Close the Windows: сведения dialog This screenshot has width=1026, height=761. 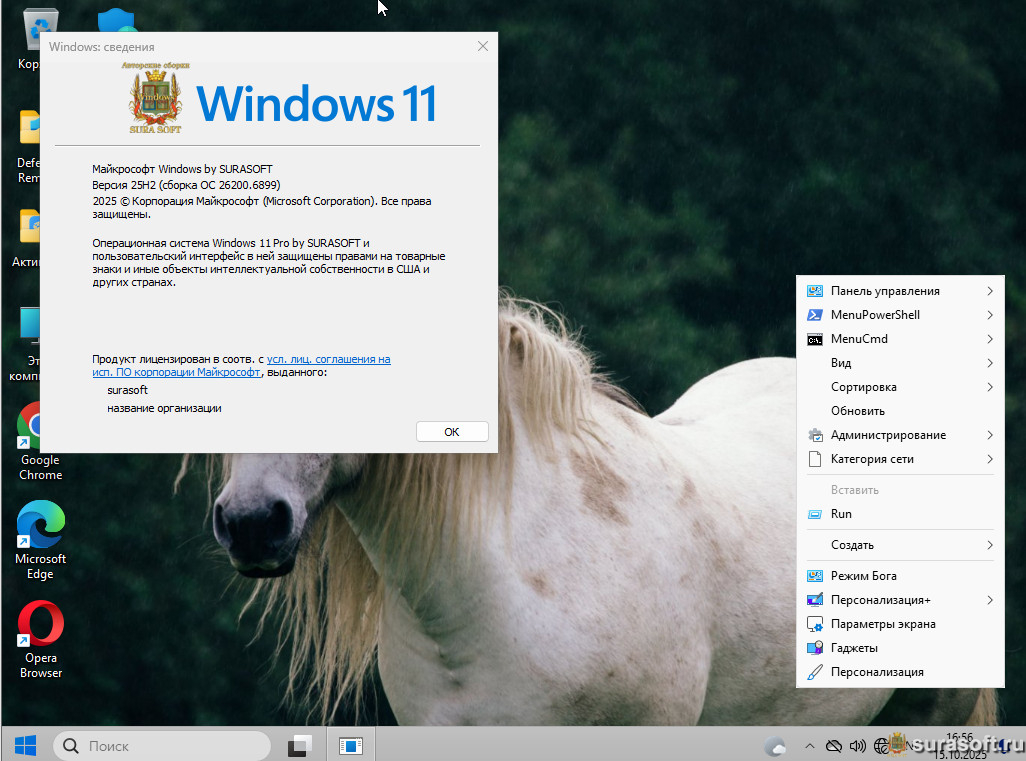[x=483, y=46]
